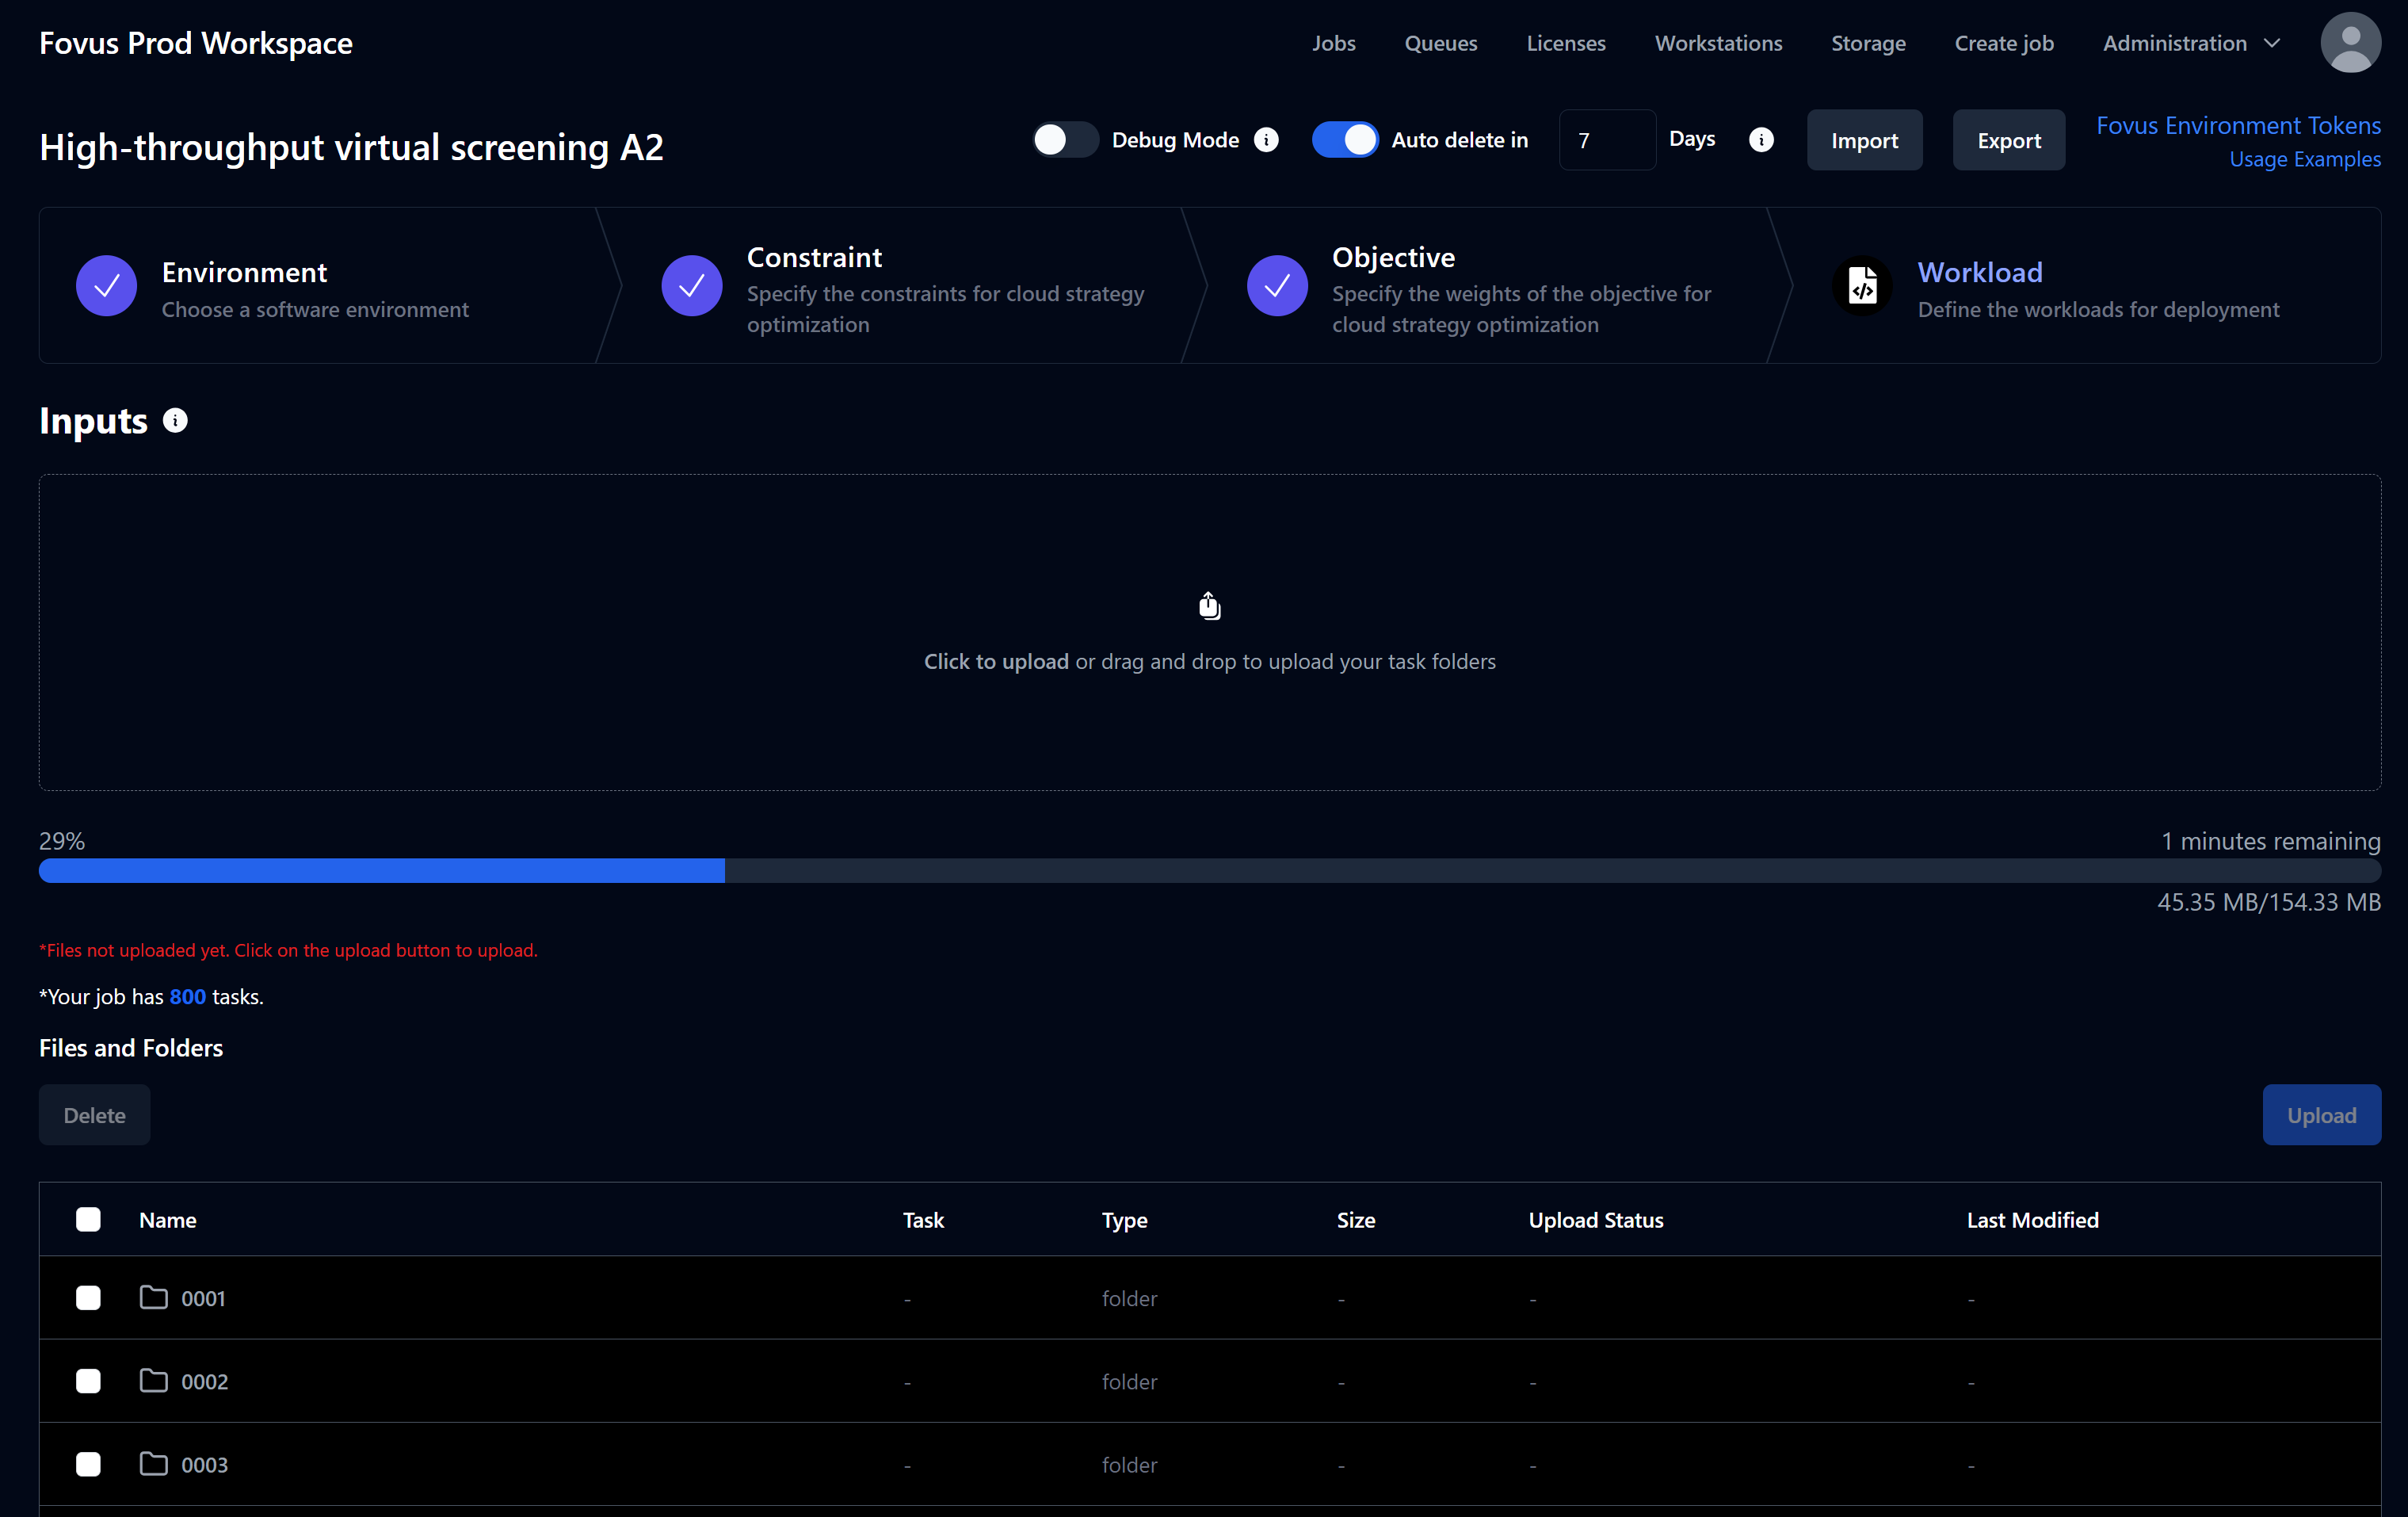Tick the checkbox for folder 0002
Image resolution: width=2408 pixels, height=1517 pixels.
point(88,1381)
